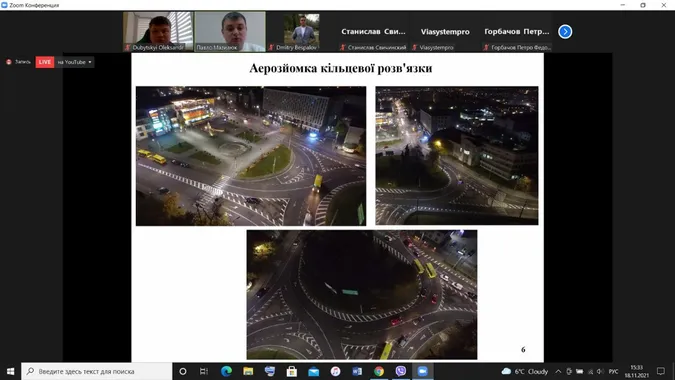The height and width of the screenshot is (380, 675).
Task: Click the recording 'Запись' indicator
Action: pyautogui.click(x=19, y=62)
